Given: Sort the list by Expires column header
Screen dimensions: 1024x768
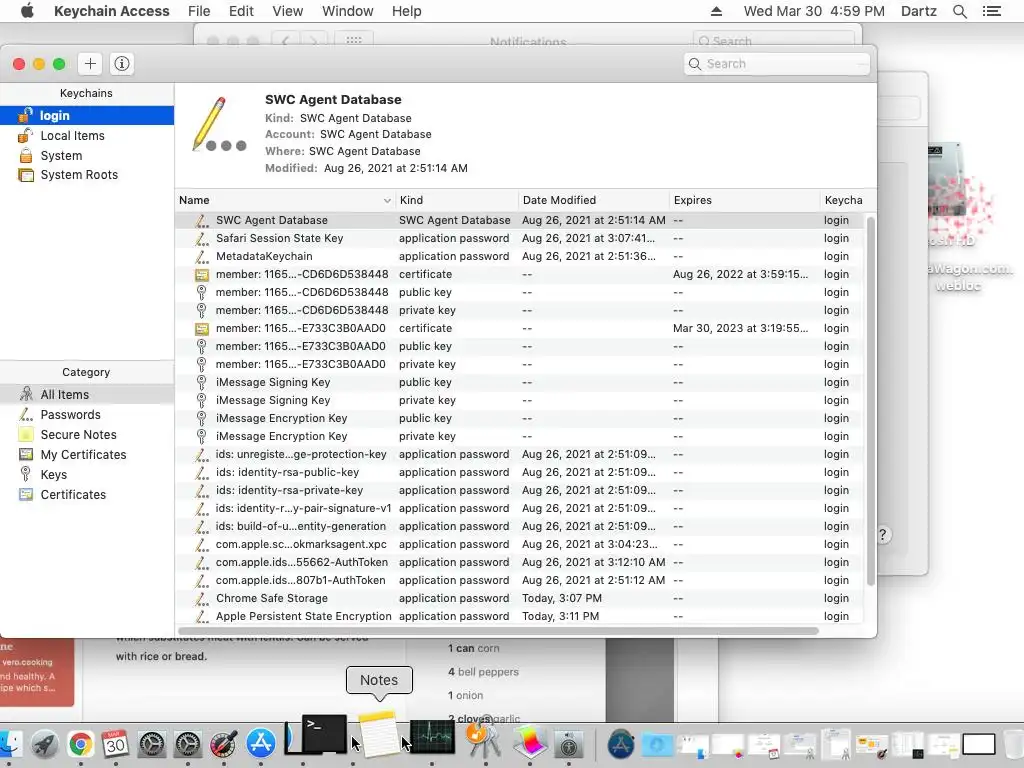Looking at the screenshot, I should click(744, 200).
